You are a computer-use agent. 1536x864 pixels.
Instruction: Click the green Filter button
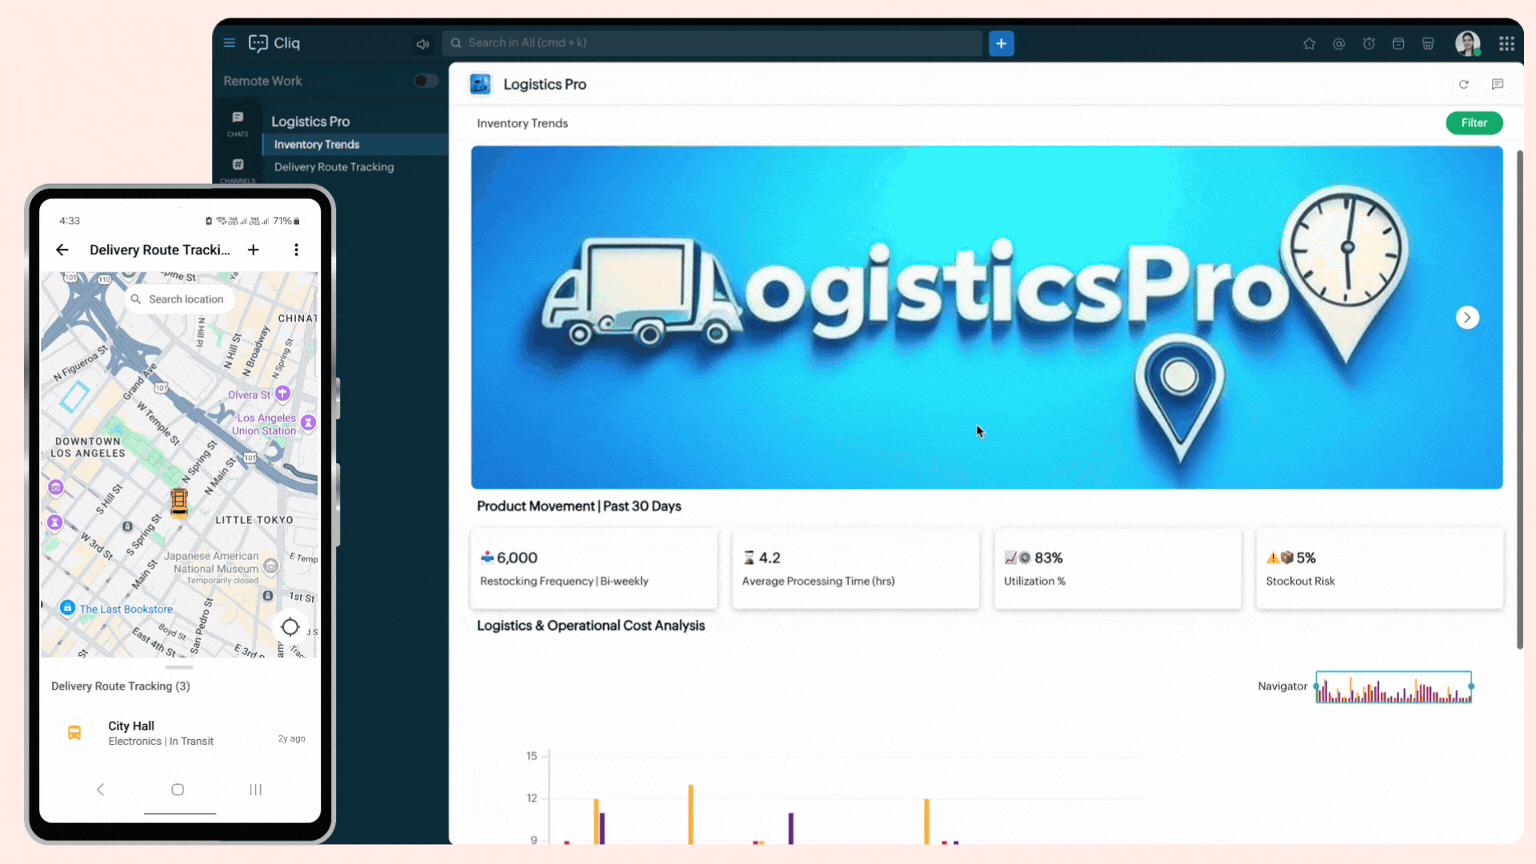click(1474, 122)
